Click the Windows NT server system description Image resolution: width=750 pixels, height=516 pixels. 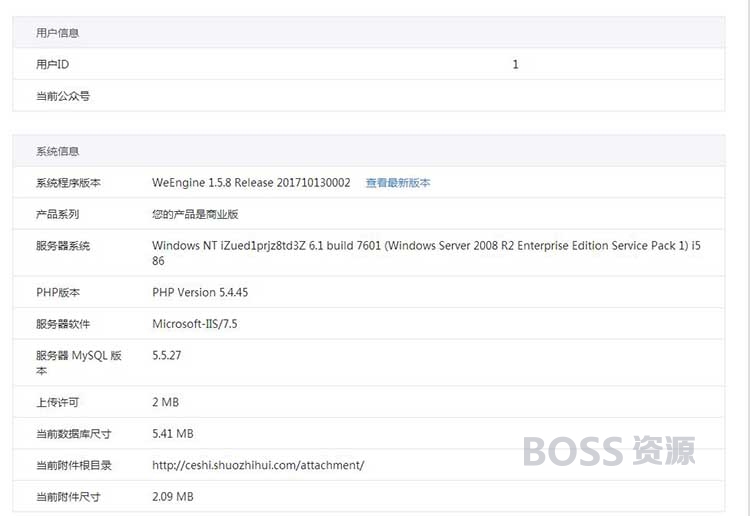[426, 253]
